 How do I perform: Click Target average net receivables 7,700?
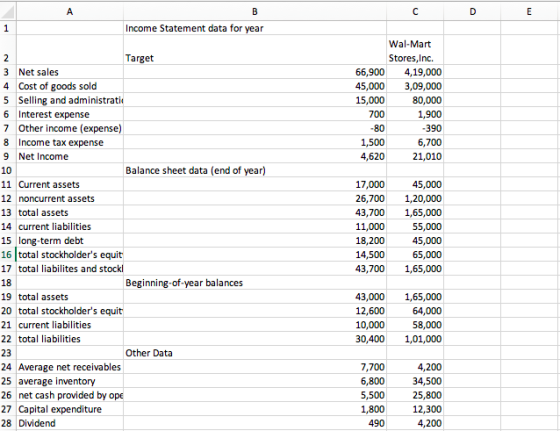tap(255, 367)
